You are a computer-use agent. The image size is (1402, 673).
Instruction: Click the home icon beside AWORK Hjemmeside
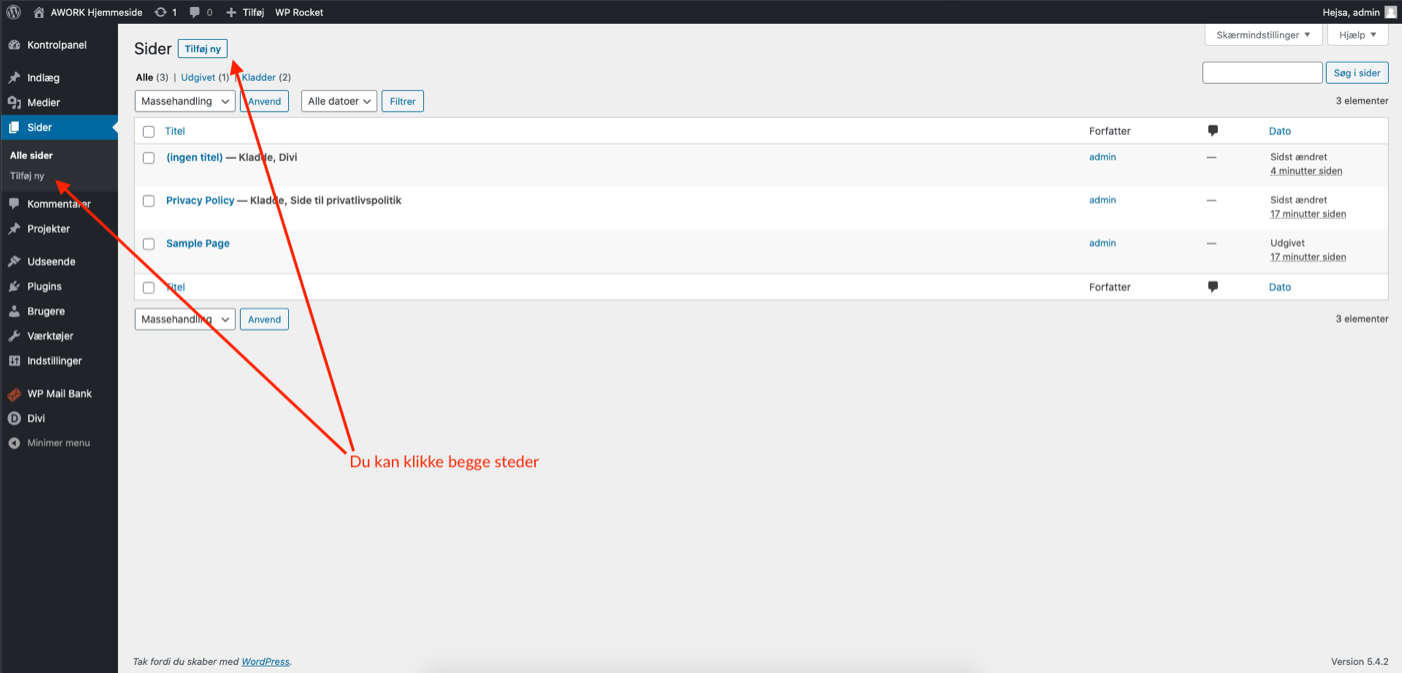(39, 12)
